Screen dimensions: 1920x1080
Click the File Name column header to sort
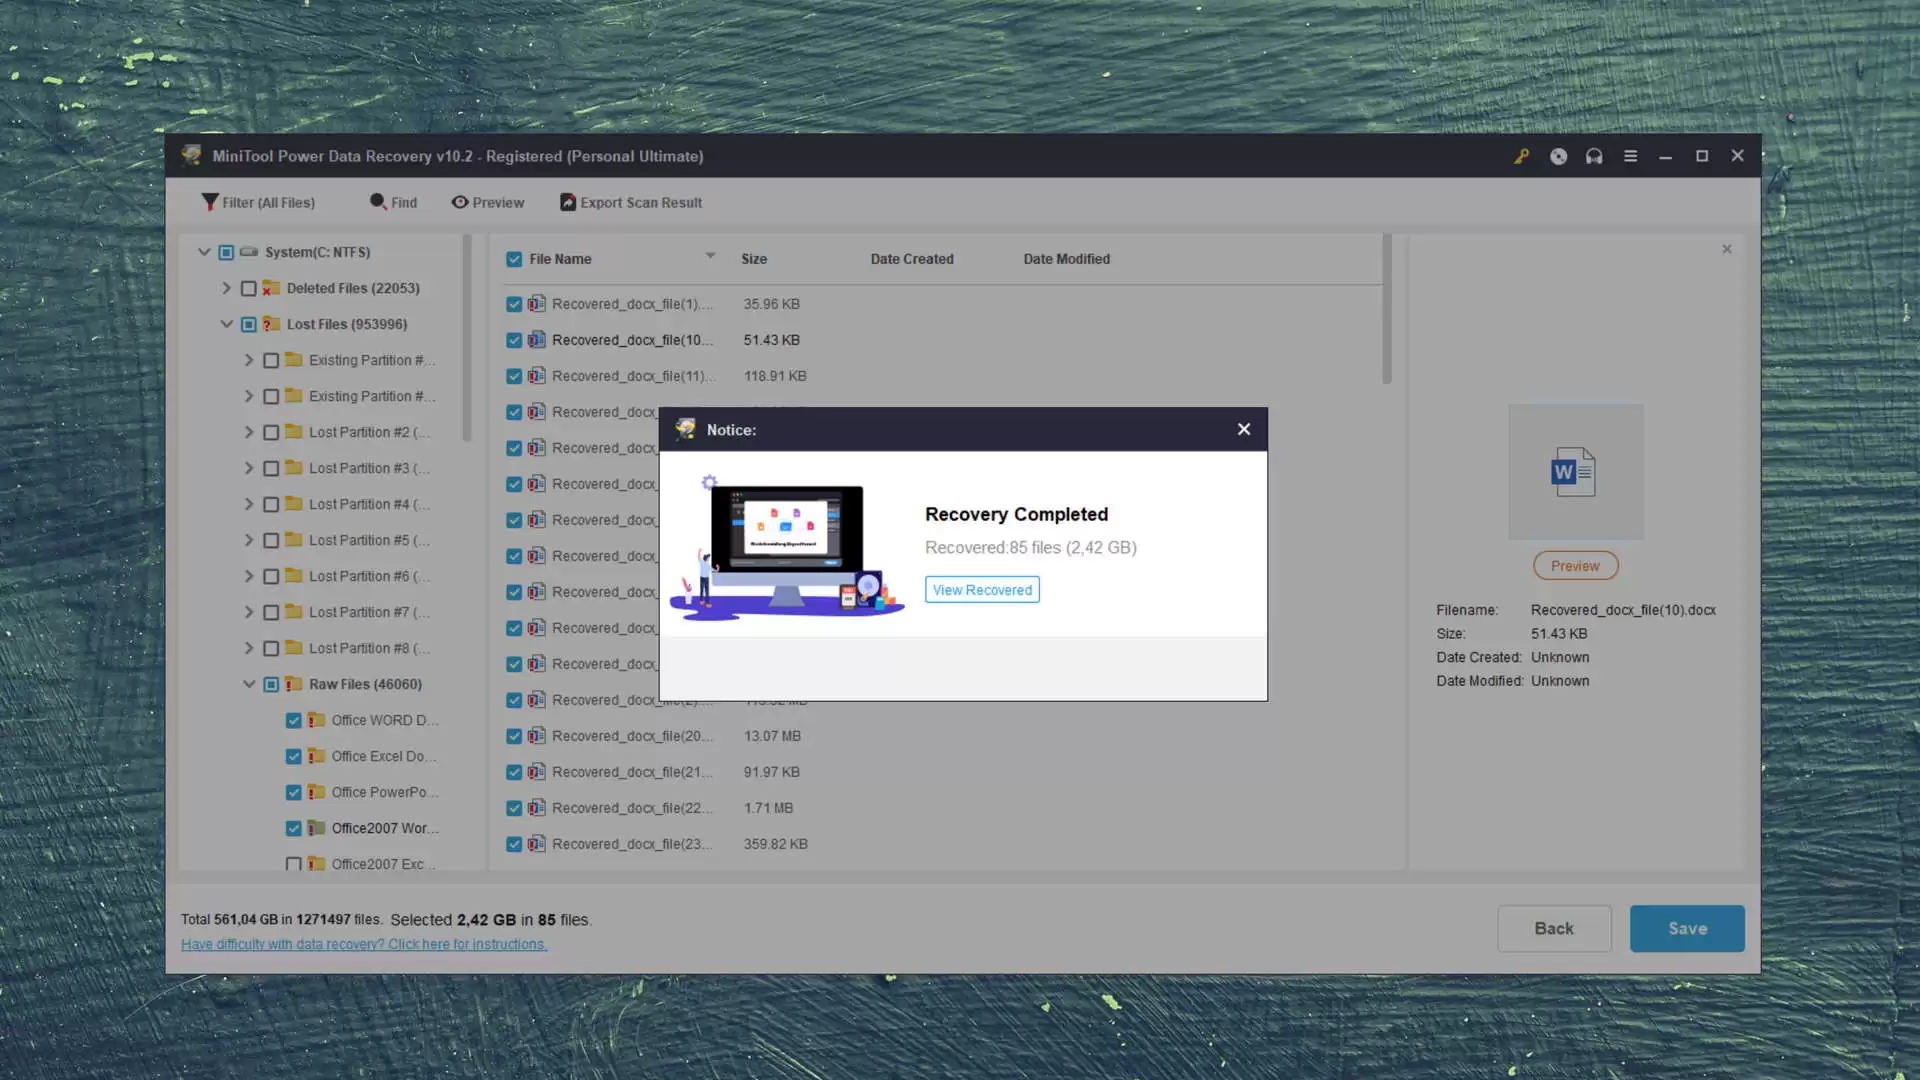click(560, 257)
